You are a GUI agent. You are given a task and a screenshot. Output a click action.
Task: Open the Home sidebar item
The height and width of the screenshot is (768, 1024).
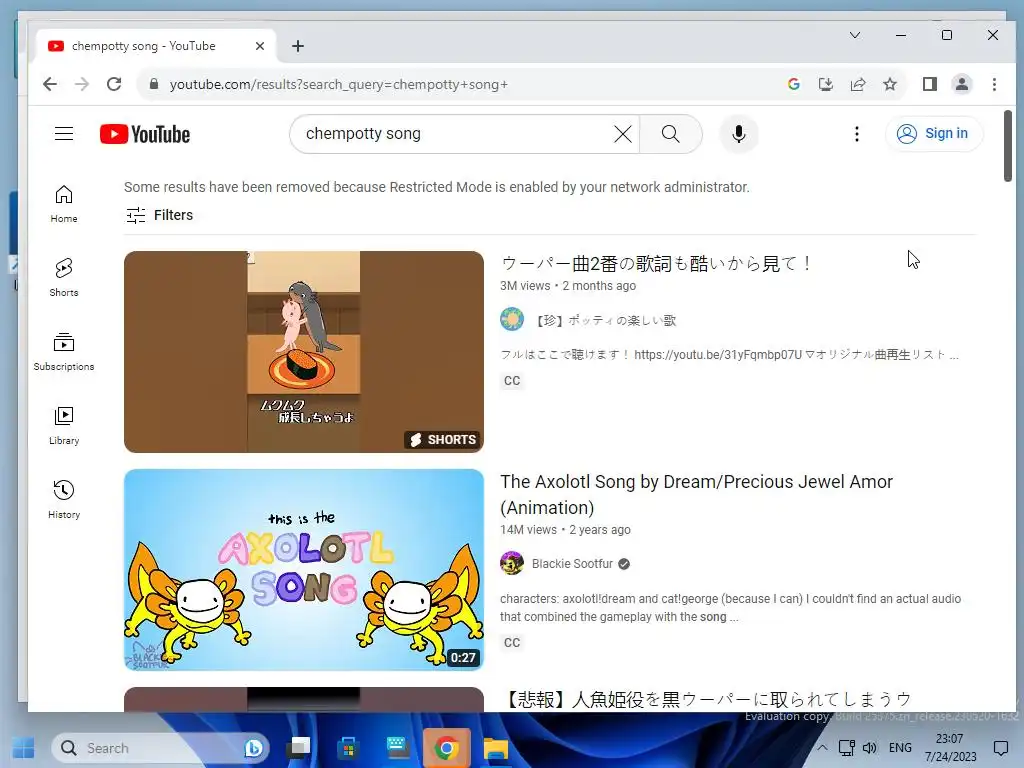point(64,204)
